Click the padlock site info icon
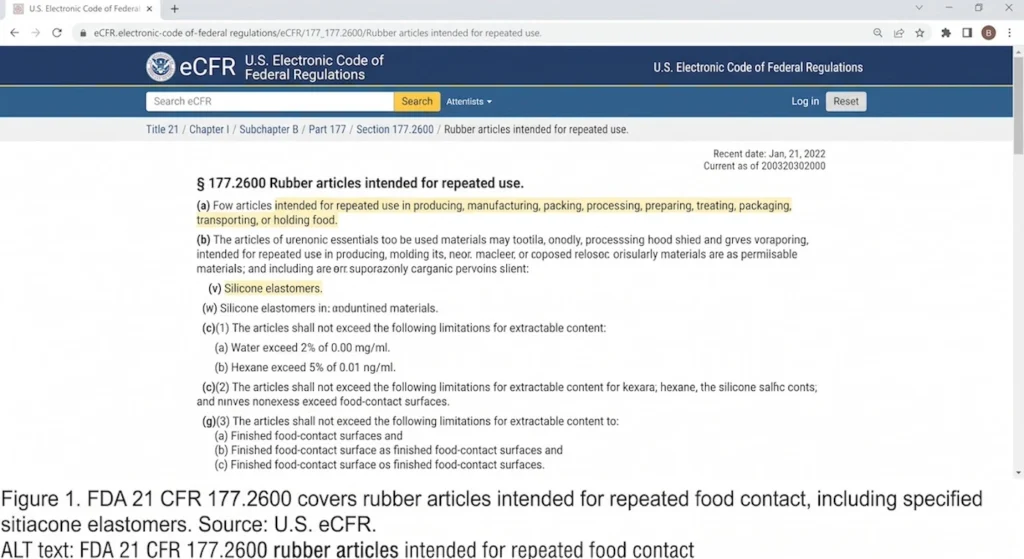 (x=83, y=33)
